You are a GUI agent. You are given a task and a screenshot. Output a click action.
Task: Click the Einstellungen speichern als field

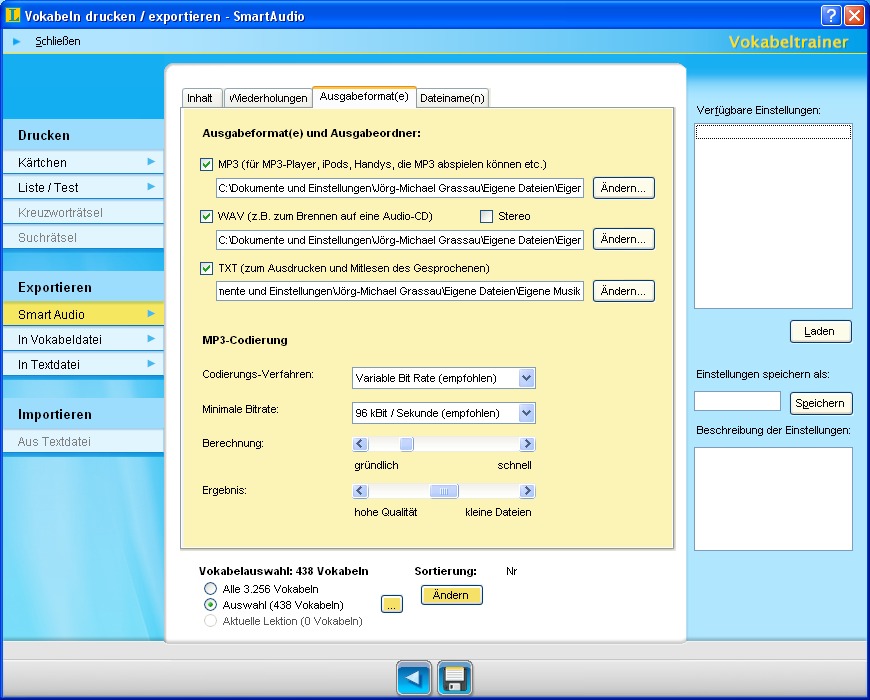pos(737,401)
